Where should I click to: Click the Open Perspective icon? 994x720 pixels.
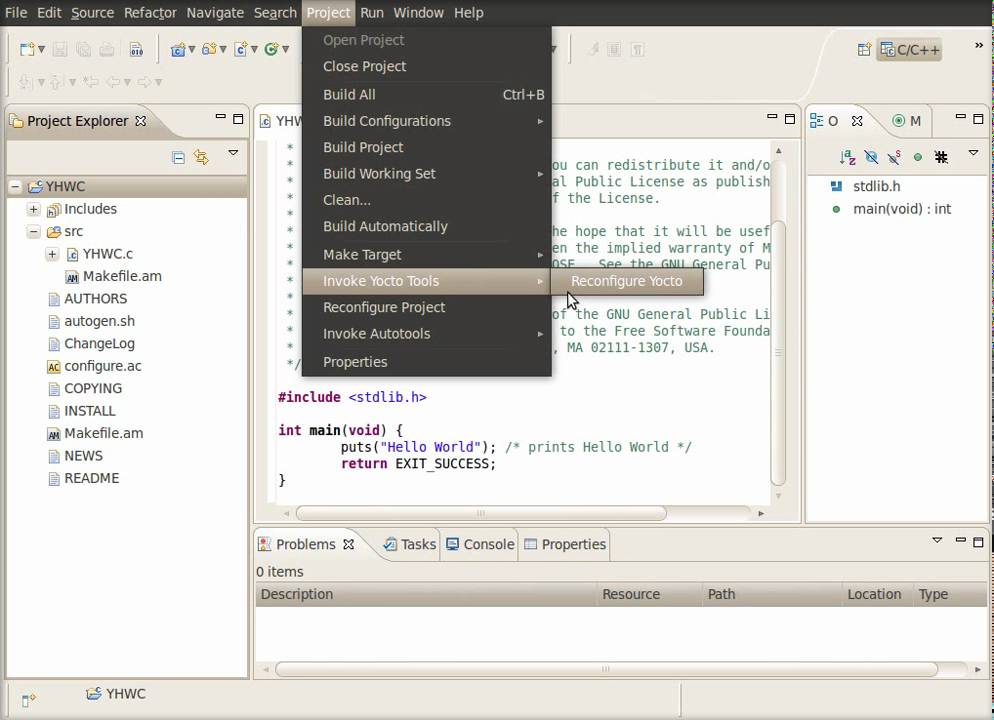[863, 49]
